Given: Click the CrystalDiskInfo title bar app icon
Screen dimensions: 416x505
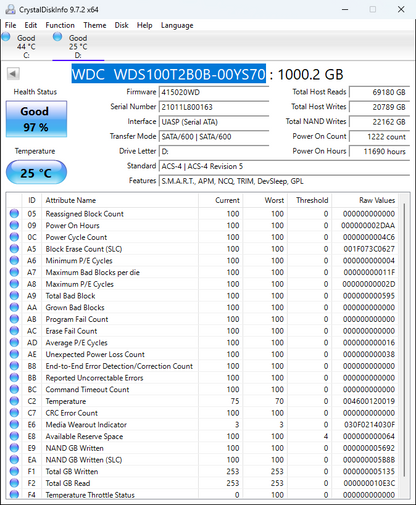Looking at the screenshot, I should (10, 9).
